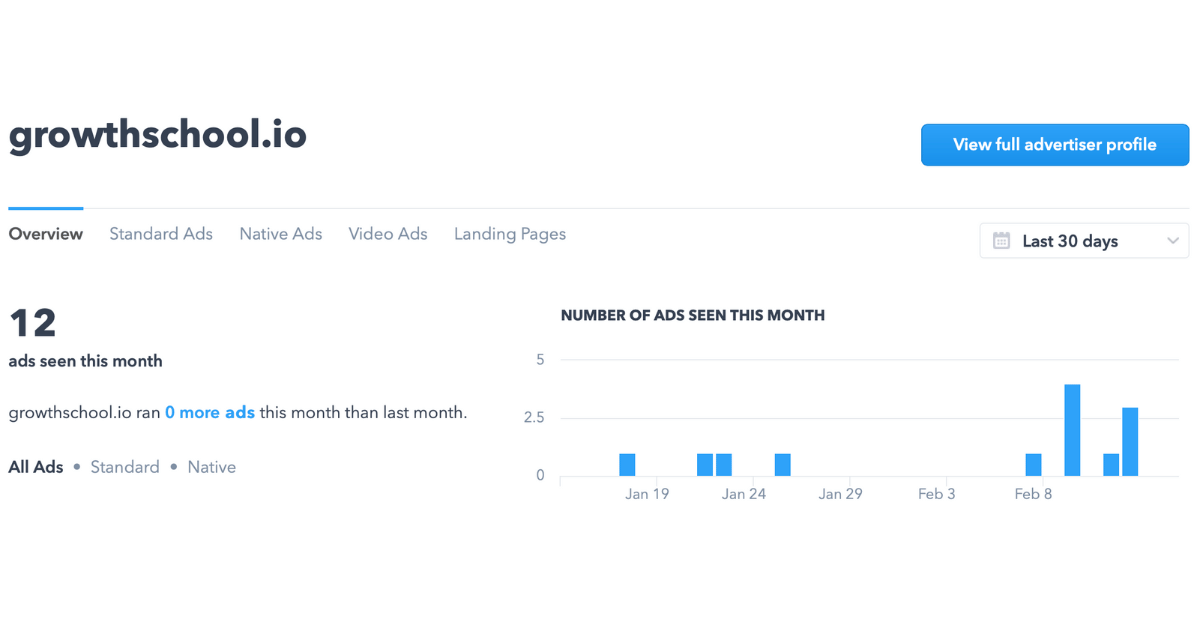Image resolution: width=1200 pixels, height=630 pixels.
Task: Go to the Native Ads tab
Action: pyautogui.click(x=281, y=234)
